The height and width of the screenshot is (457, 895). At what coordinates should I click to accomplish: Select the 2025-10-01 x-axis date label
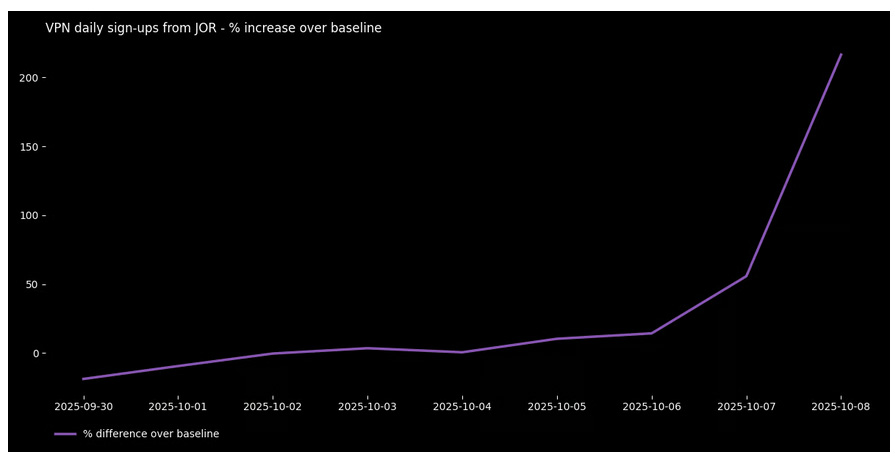(x=178, y=407)
